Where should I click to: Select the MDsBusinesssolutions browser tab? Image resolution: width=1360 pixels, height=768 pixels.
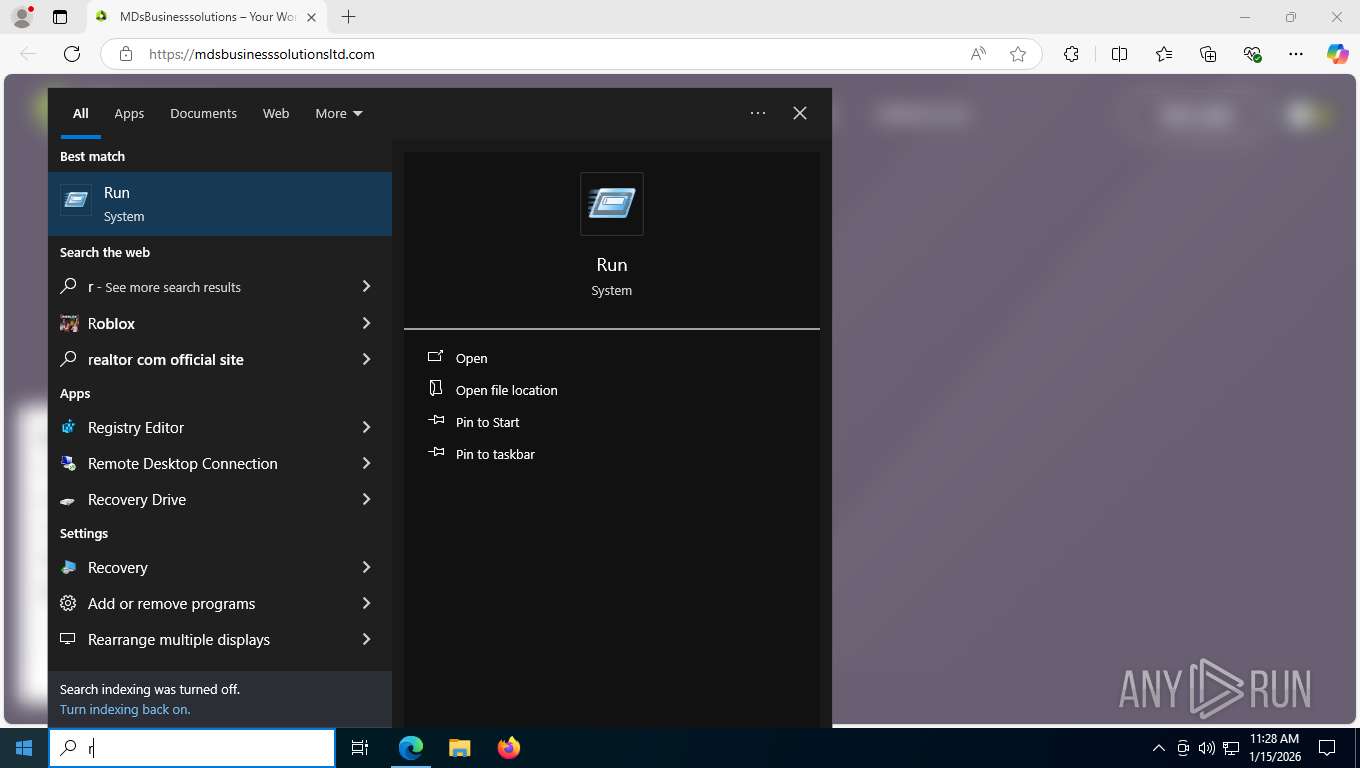click(207, 17)
